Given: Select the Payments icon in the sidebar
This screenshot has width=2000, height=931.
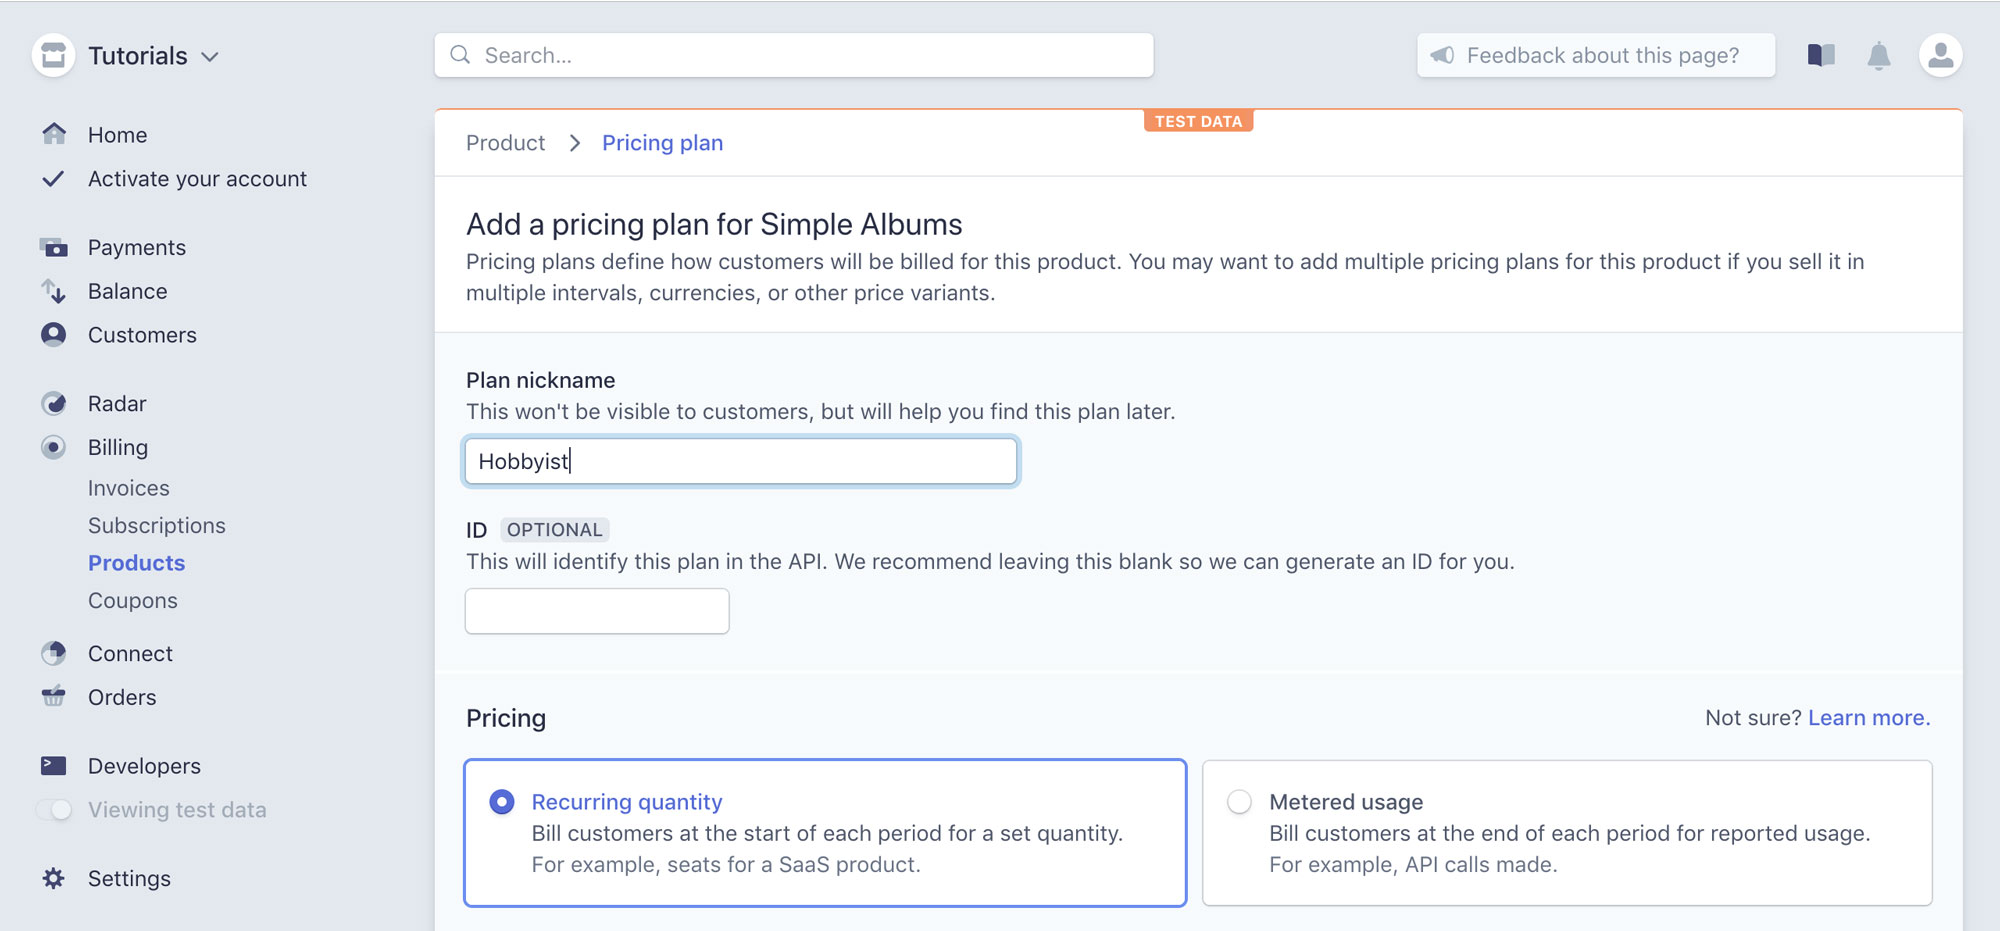Looking at the screenshot, I should (x=53, y=247).
